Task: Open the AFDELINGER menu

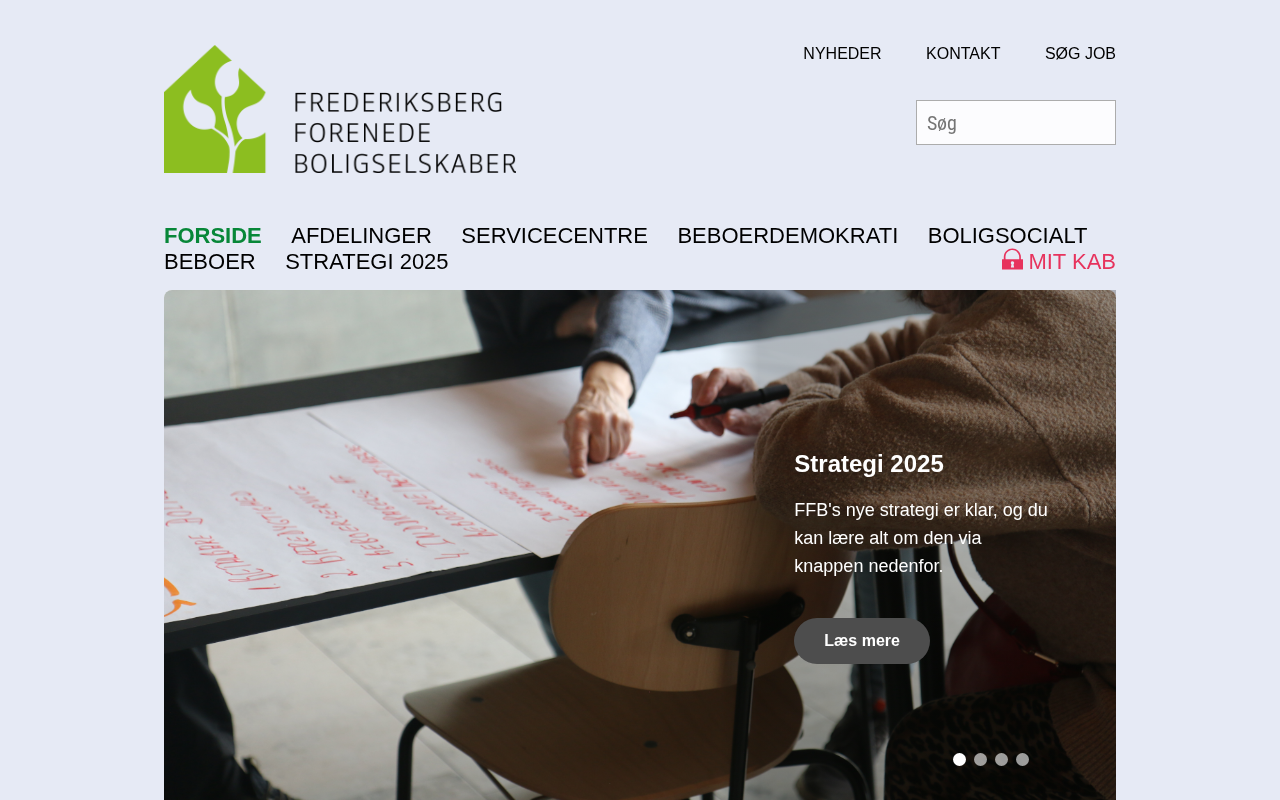Action: click(x=361, y=236)
